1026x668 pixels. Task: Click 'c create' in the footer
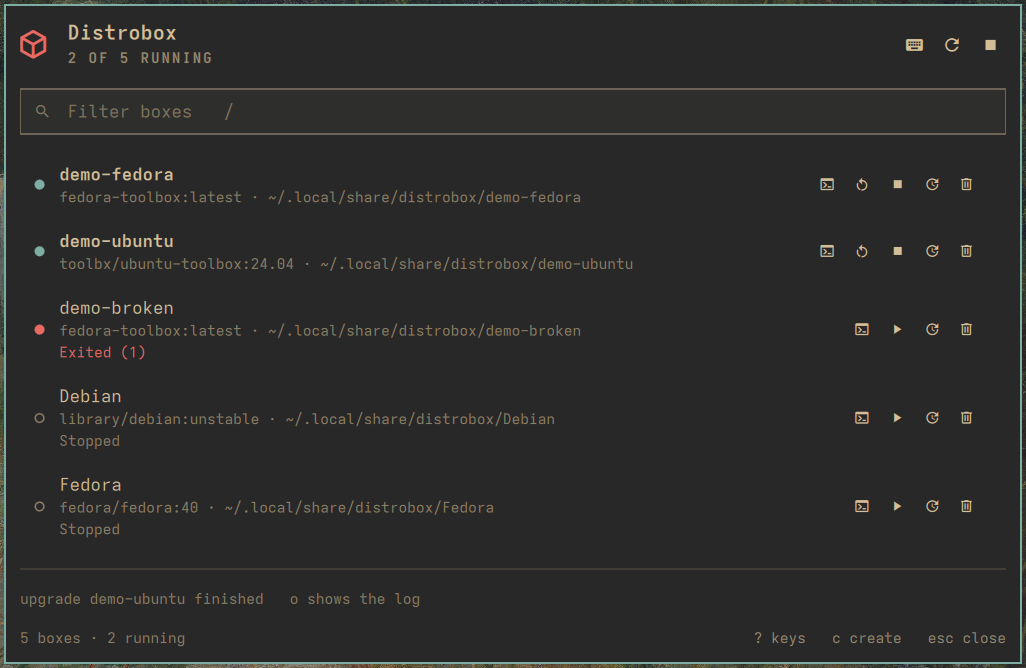(866, 638)
